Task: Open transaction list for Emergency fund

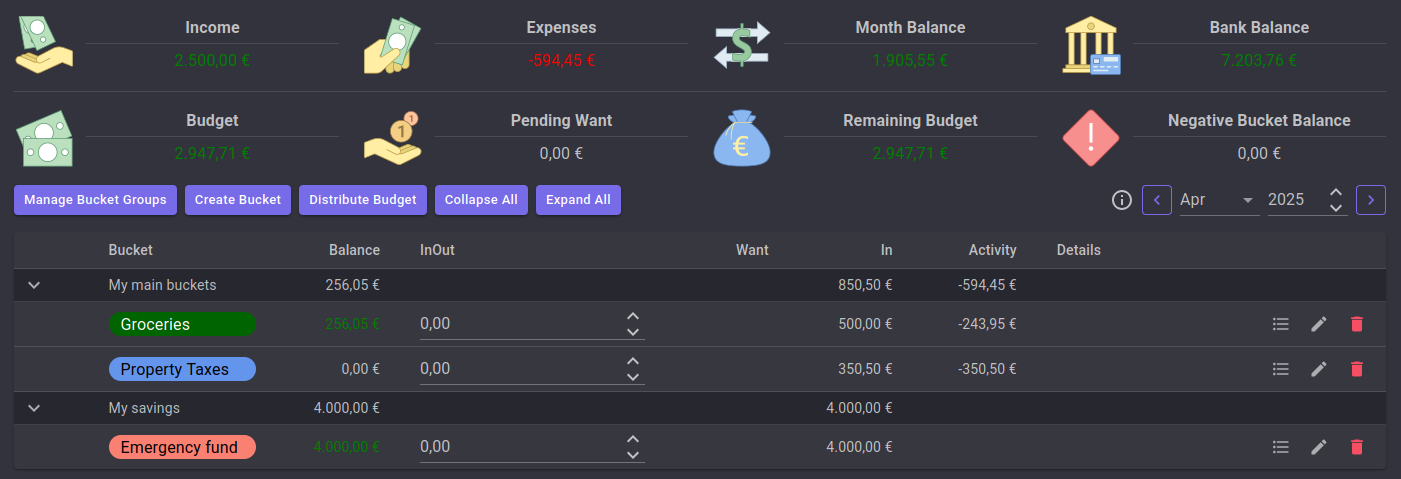Action: pos(1280,447)
